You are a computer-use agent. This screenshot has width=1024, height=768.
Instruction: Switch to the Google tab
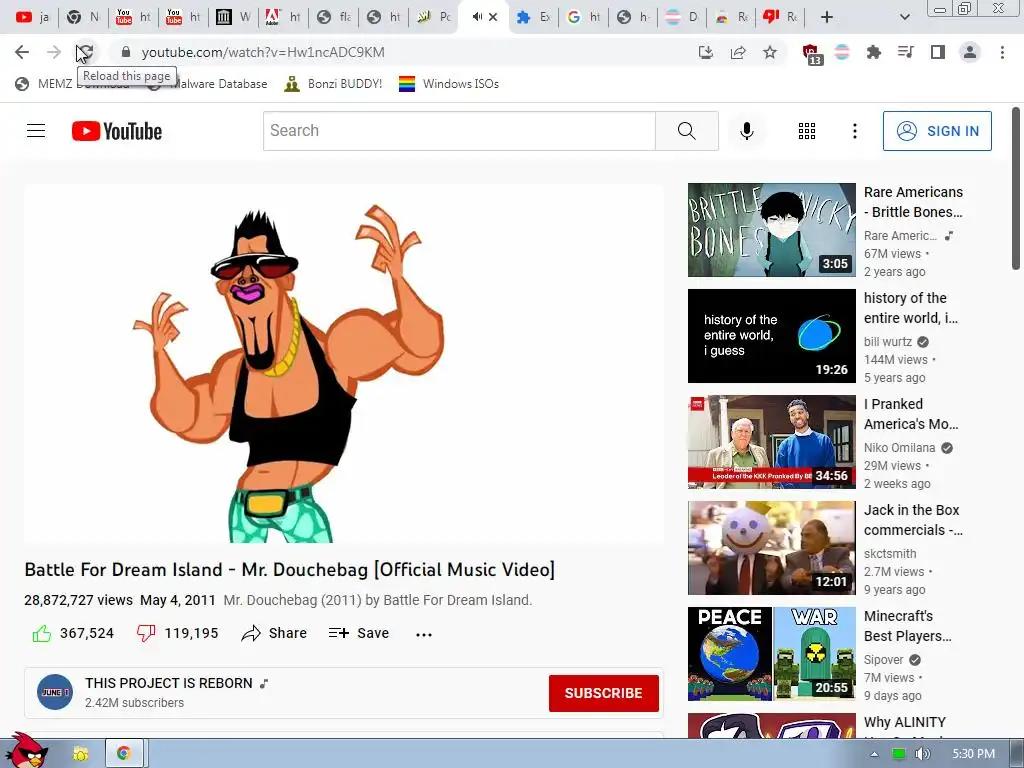tap(584, 17)
